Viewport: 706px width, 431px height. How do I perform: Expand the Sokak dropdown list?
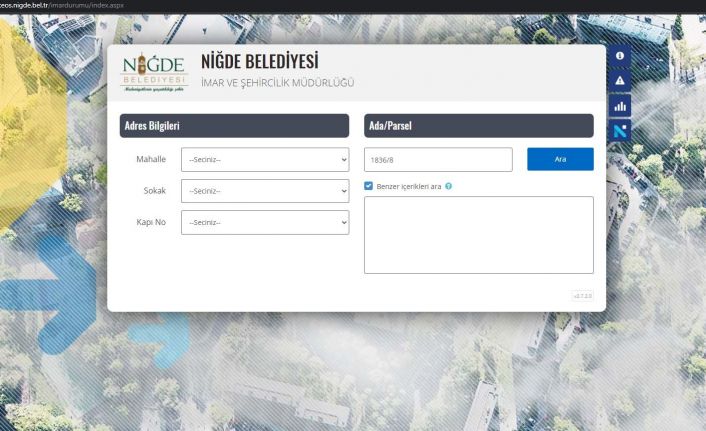pos(264,191)
